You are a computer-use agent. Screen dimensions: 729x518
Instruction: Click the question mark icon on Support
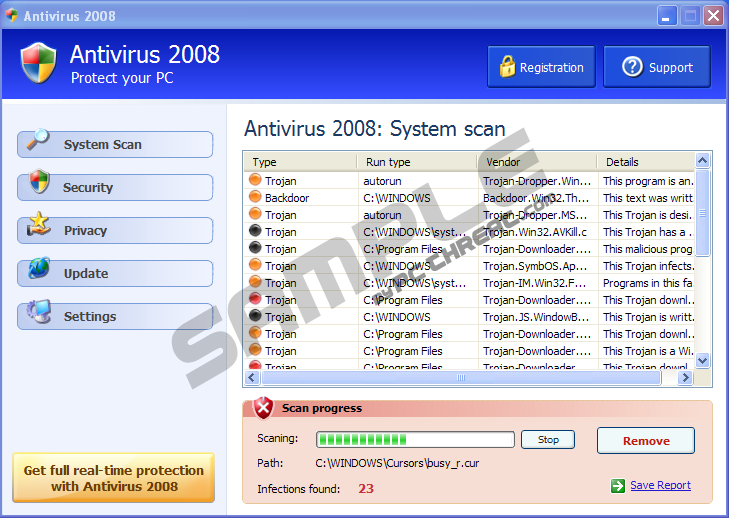coord(632,66)
